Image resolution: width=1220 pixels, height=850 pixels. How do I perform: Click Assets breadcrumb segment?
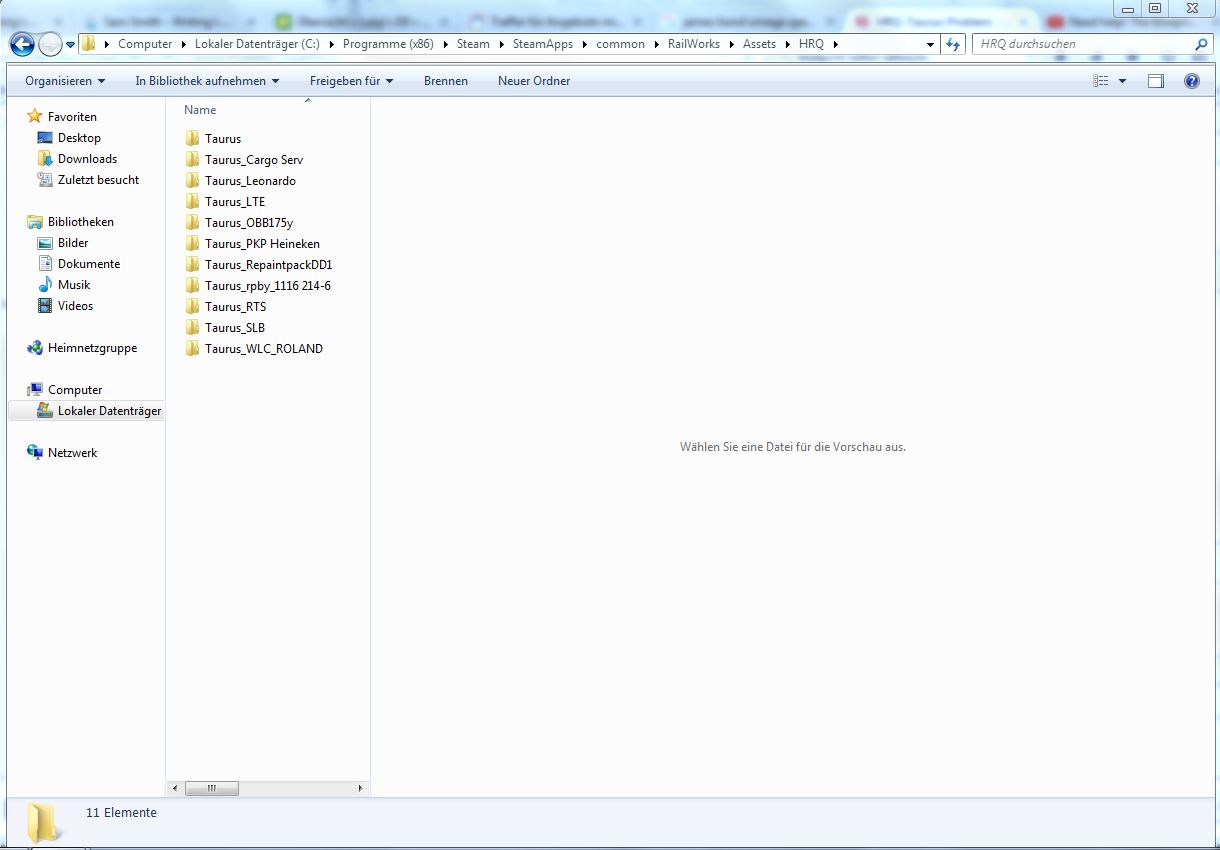(x=760, y=44)
